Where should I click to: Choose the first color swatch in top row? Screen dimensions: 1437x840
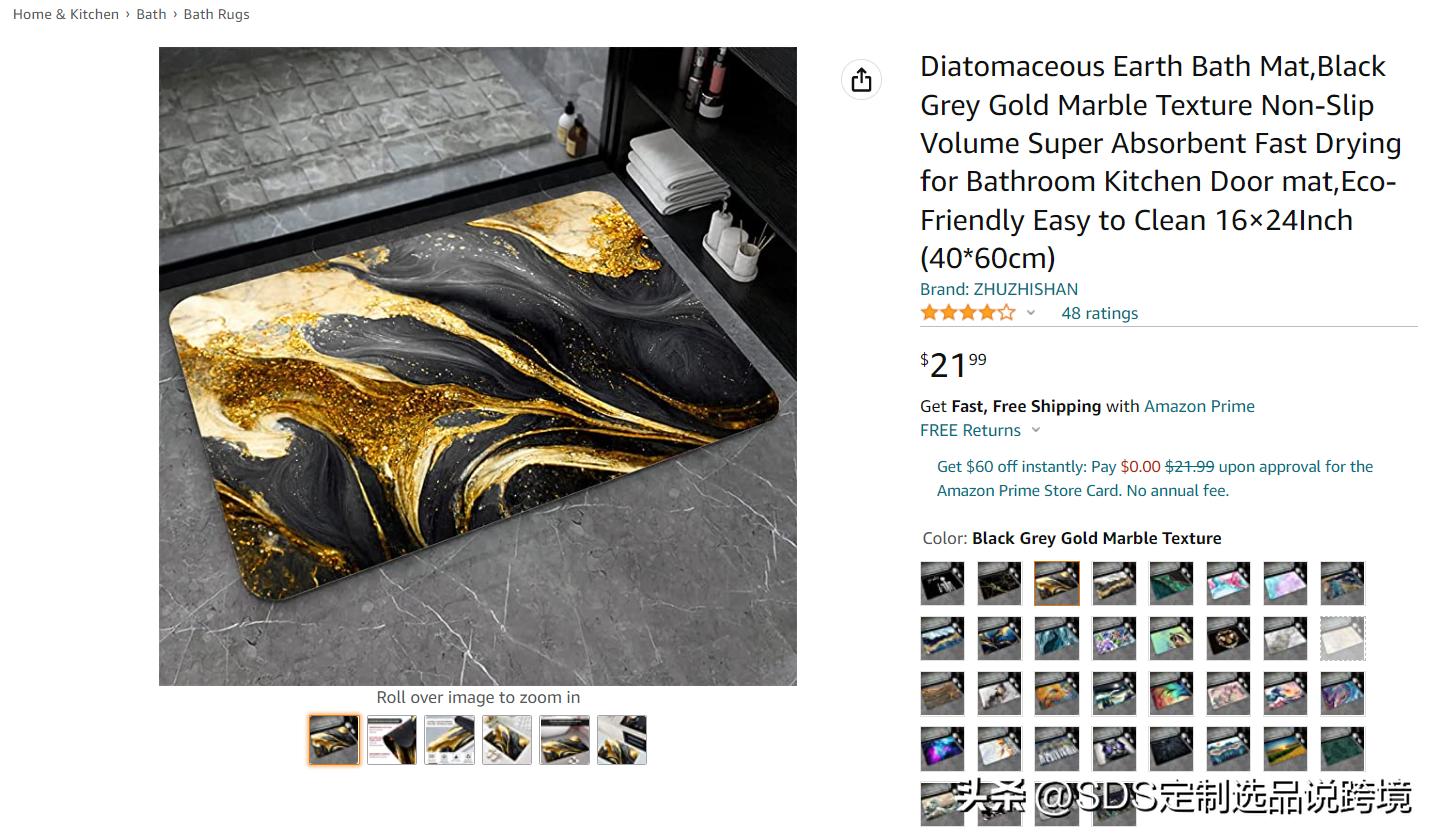[x=942, y=583]
